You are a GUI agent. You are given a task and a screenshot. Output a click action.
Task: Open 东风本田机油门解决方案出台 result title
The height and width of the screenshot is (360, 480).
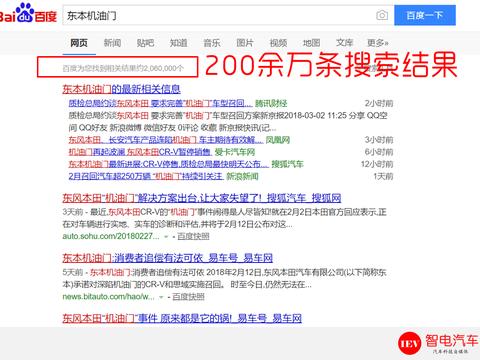[202, 198]
